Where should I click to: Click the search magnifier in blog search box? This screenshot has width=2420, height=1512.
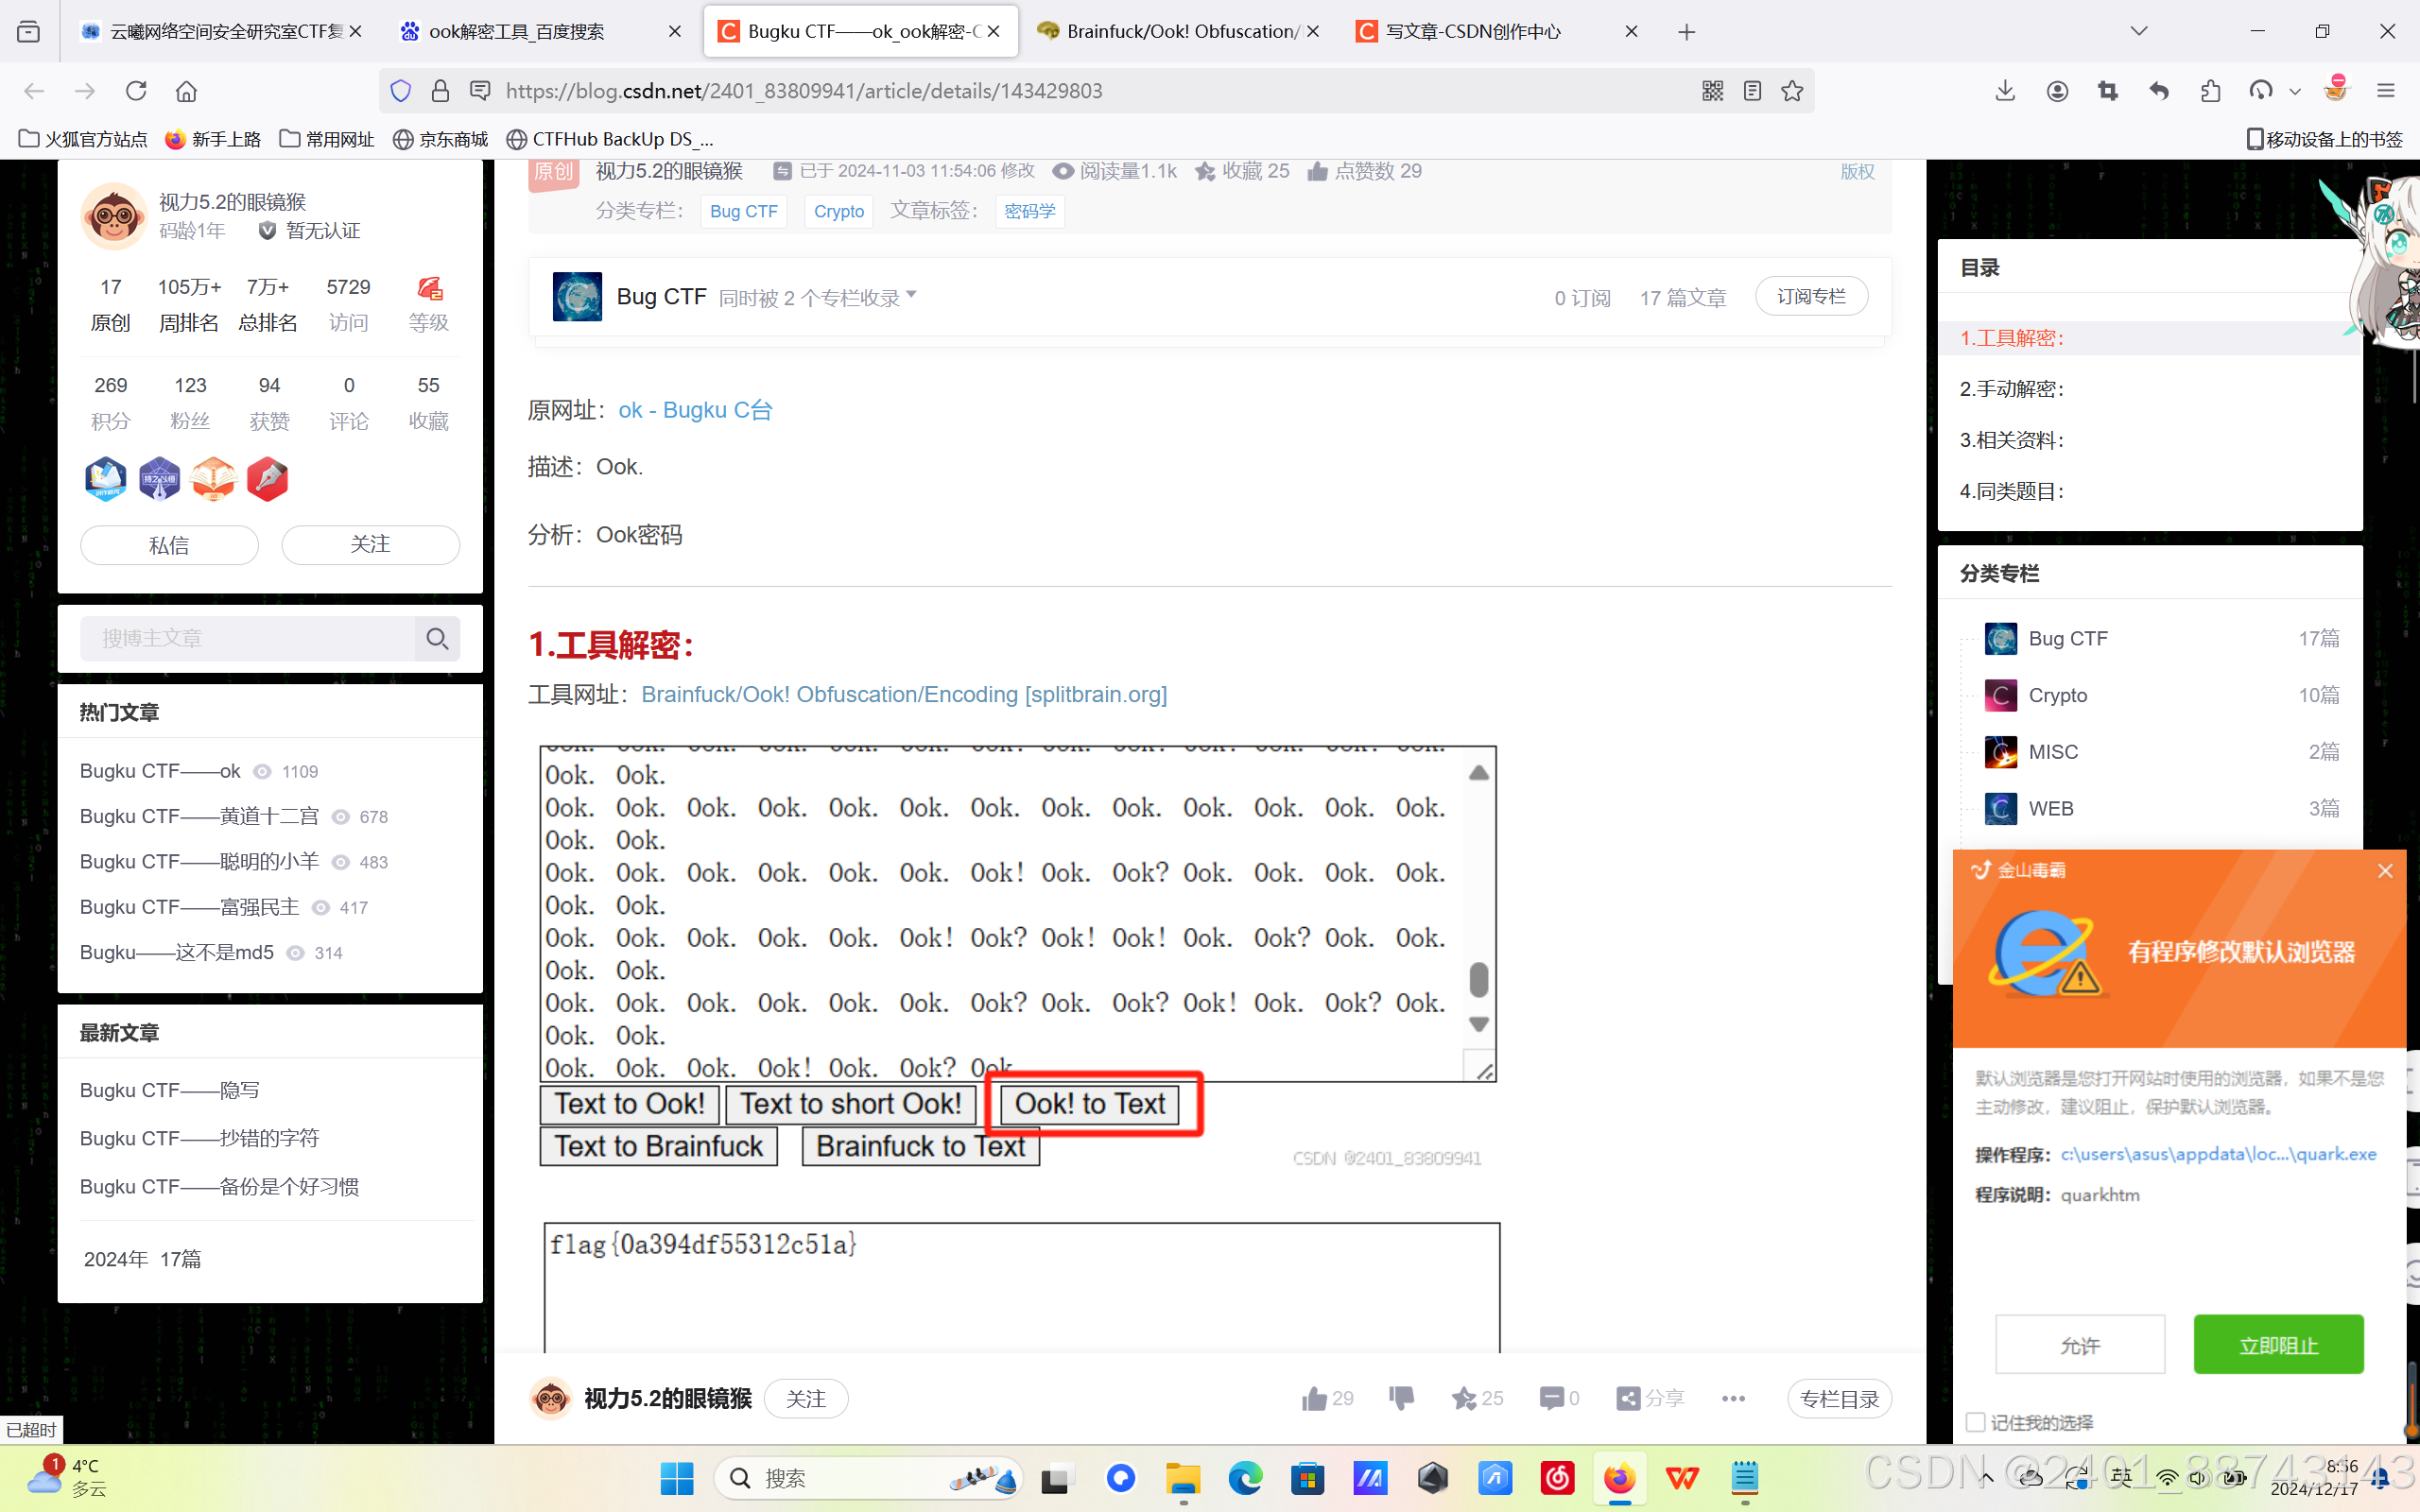pos(437,638)
